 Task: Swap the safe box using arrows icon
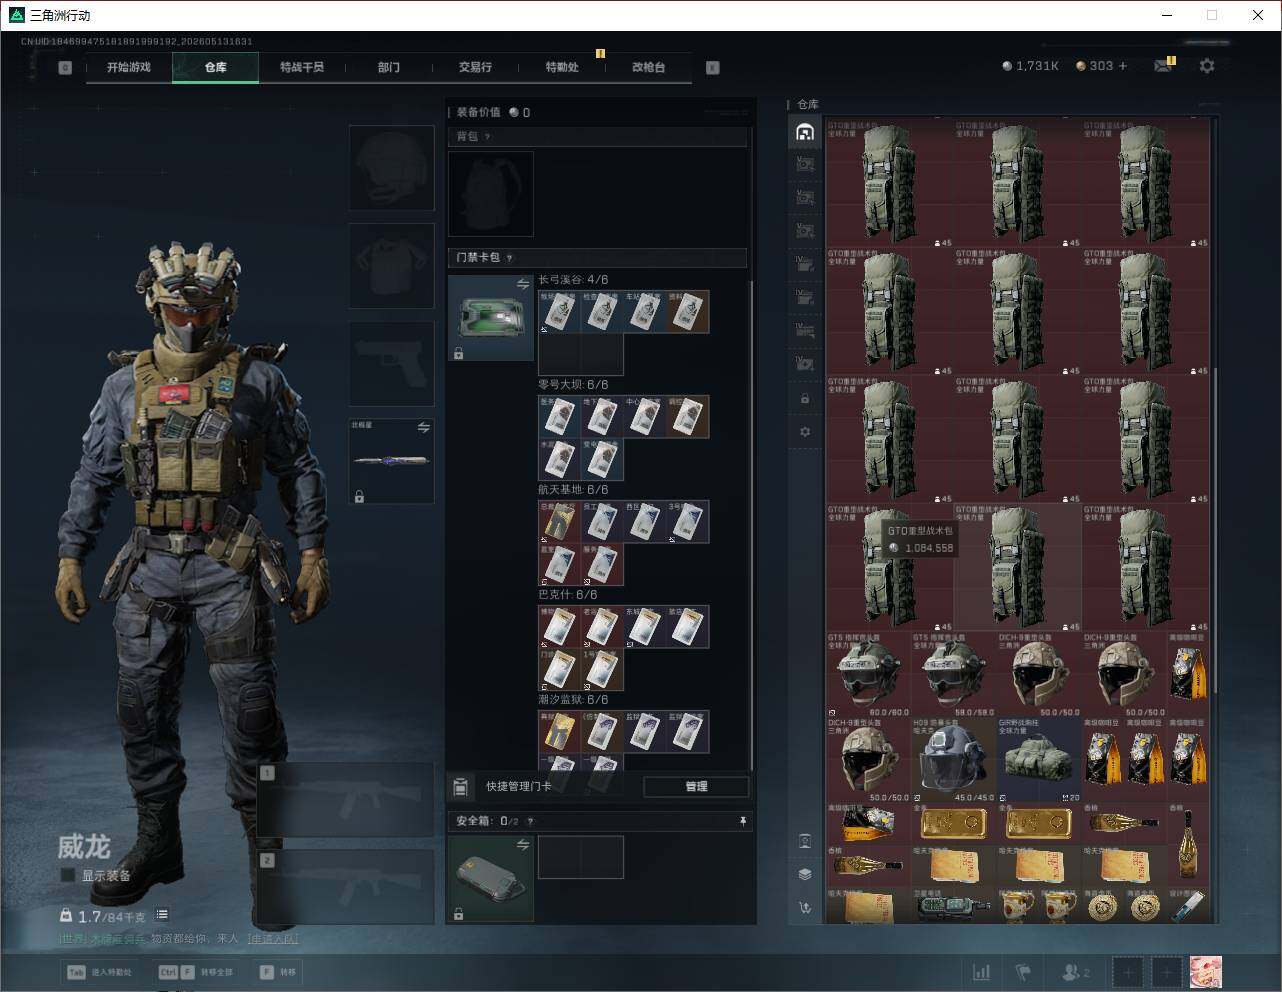(522, 845)
